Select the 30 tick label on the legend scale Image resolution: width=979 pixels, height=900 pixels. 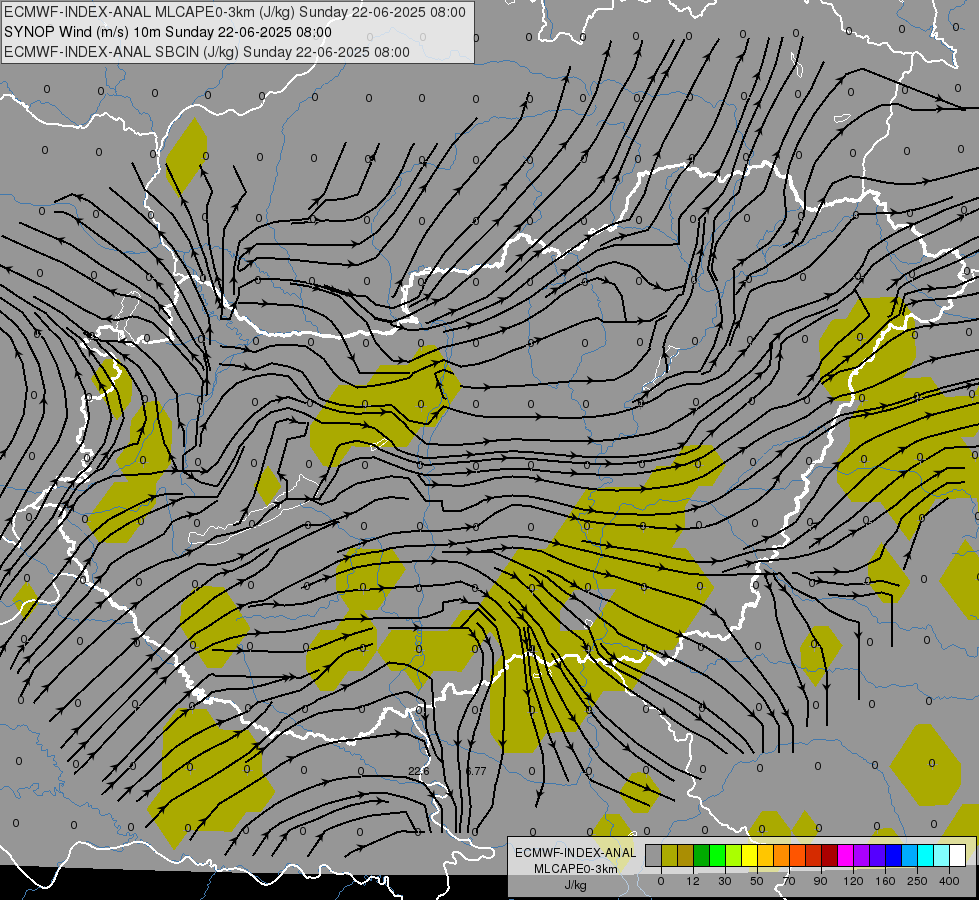pos(725,881)
